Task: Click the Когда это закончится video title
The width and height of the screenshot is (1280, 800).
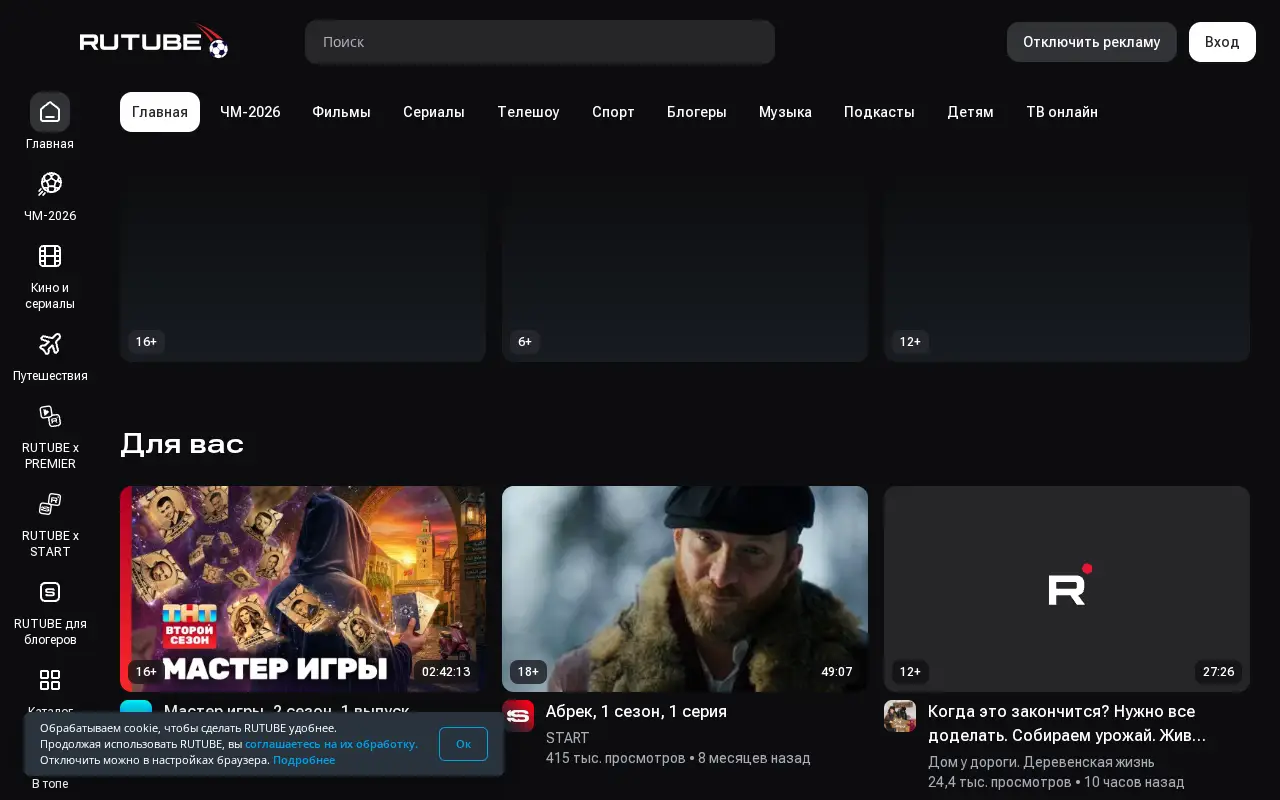Action: 1067,723
